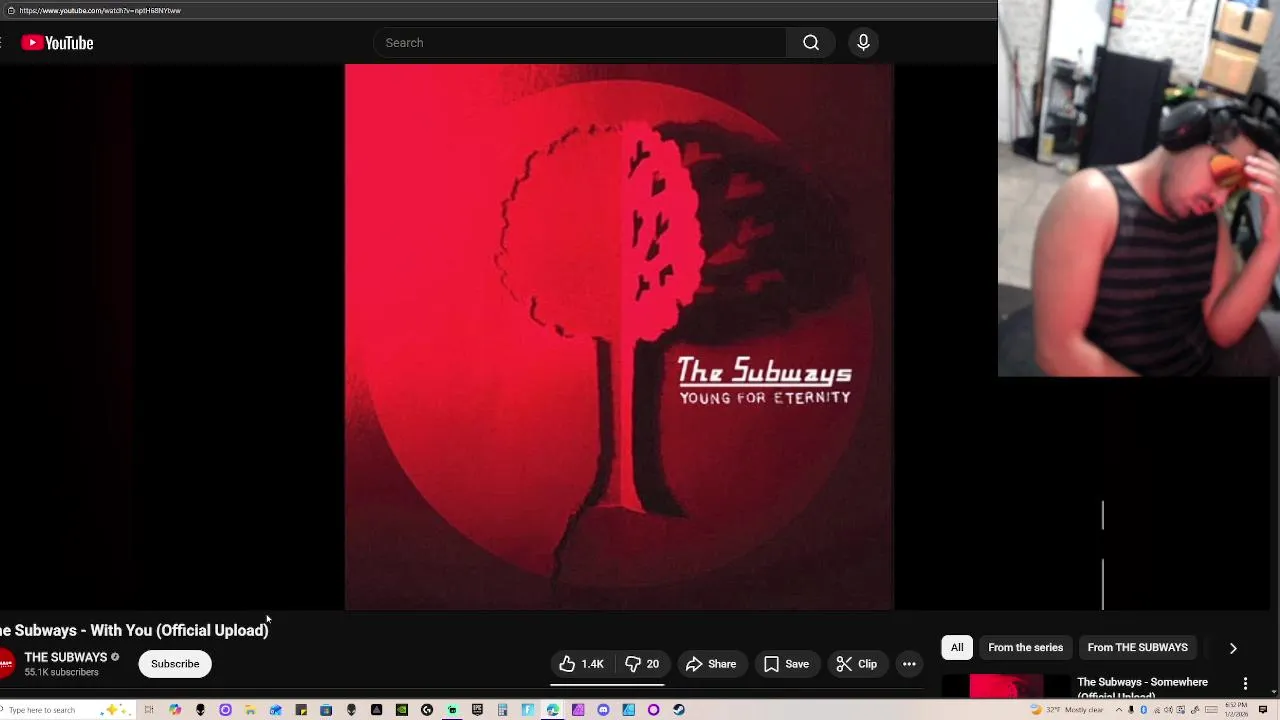The width and height of the screenshot is (1280, 720).
Task: Switch to Microsoft Edge on taskbar
Action: 552,710
